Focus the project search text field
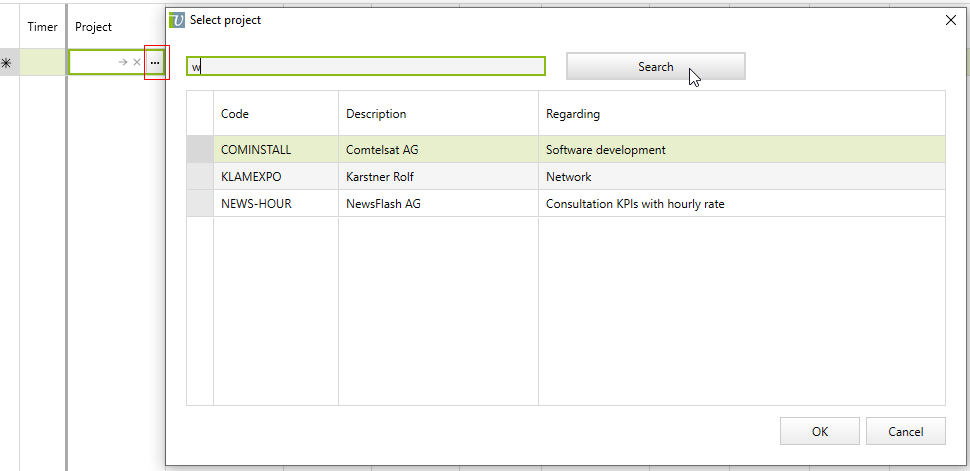 366,67
